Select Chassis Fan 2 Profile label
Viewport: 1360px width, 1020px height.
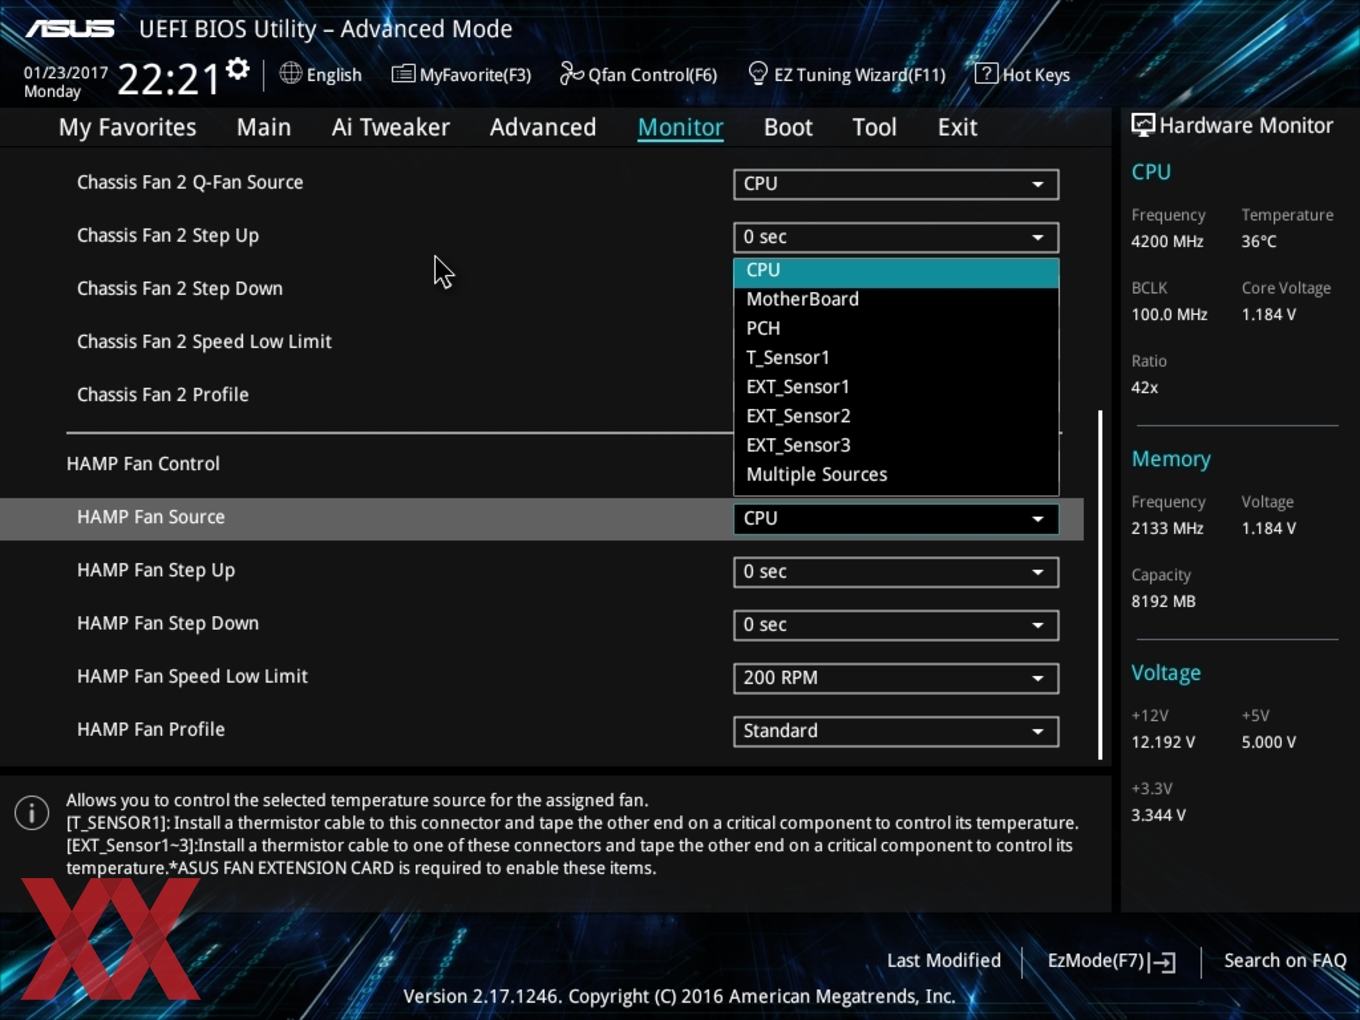pyautogui.click(x=163, y=395)
